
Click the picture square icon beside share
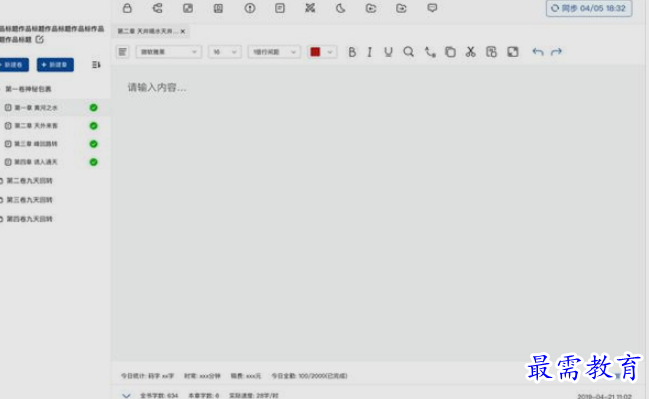tap(188, 8)
